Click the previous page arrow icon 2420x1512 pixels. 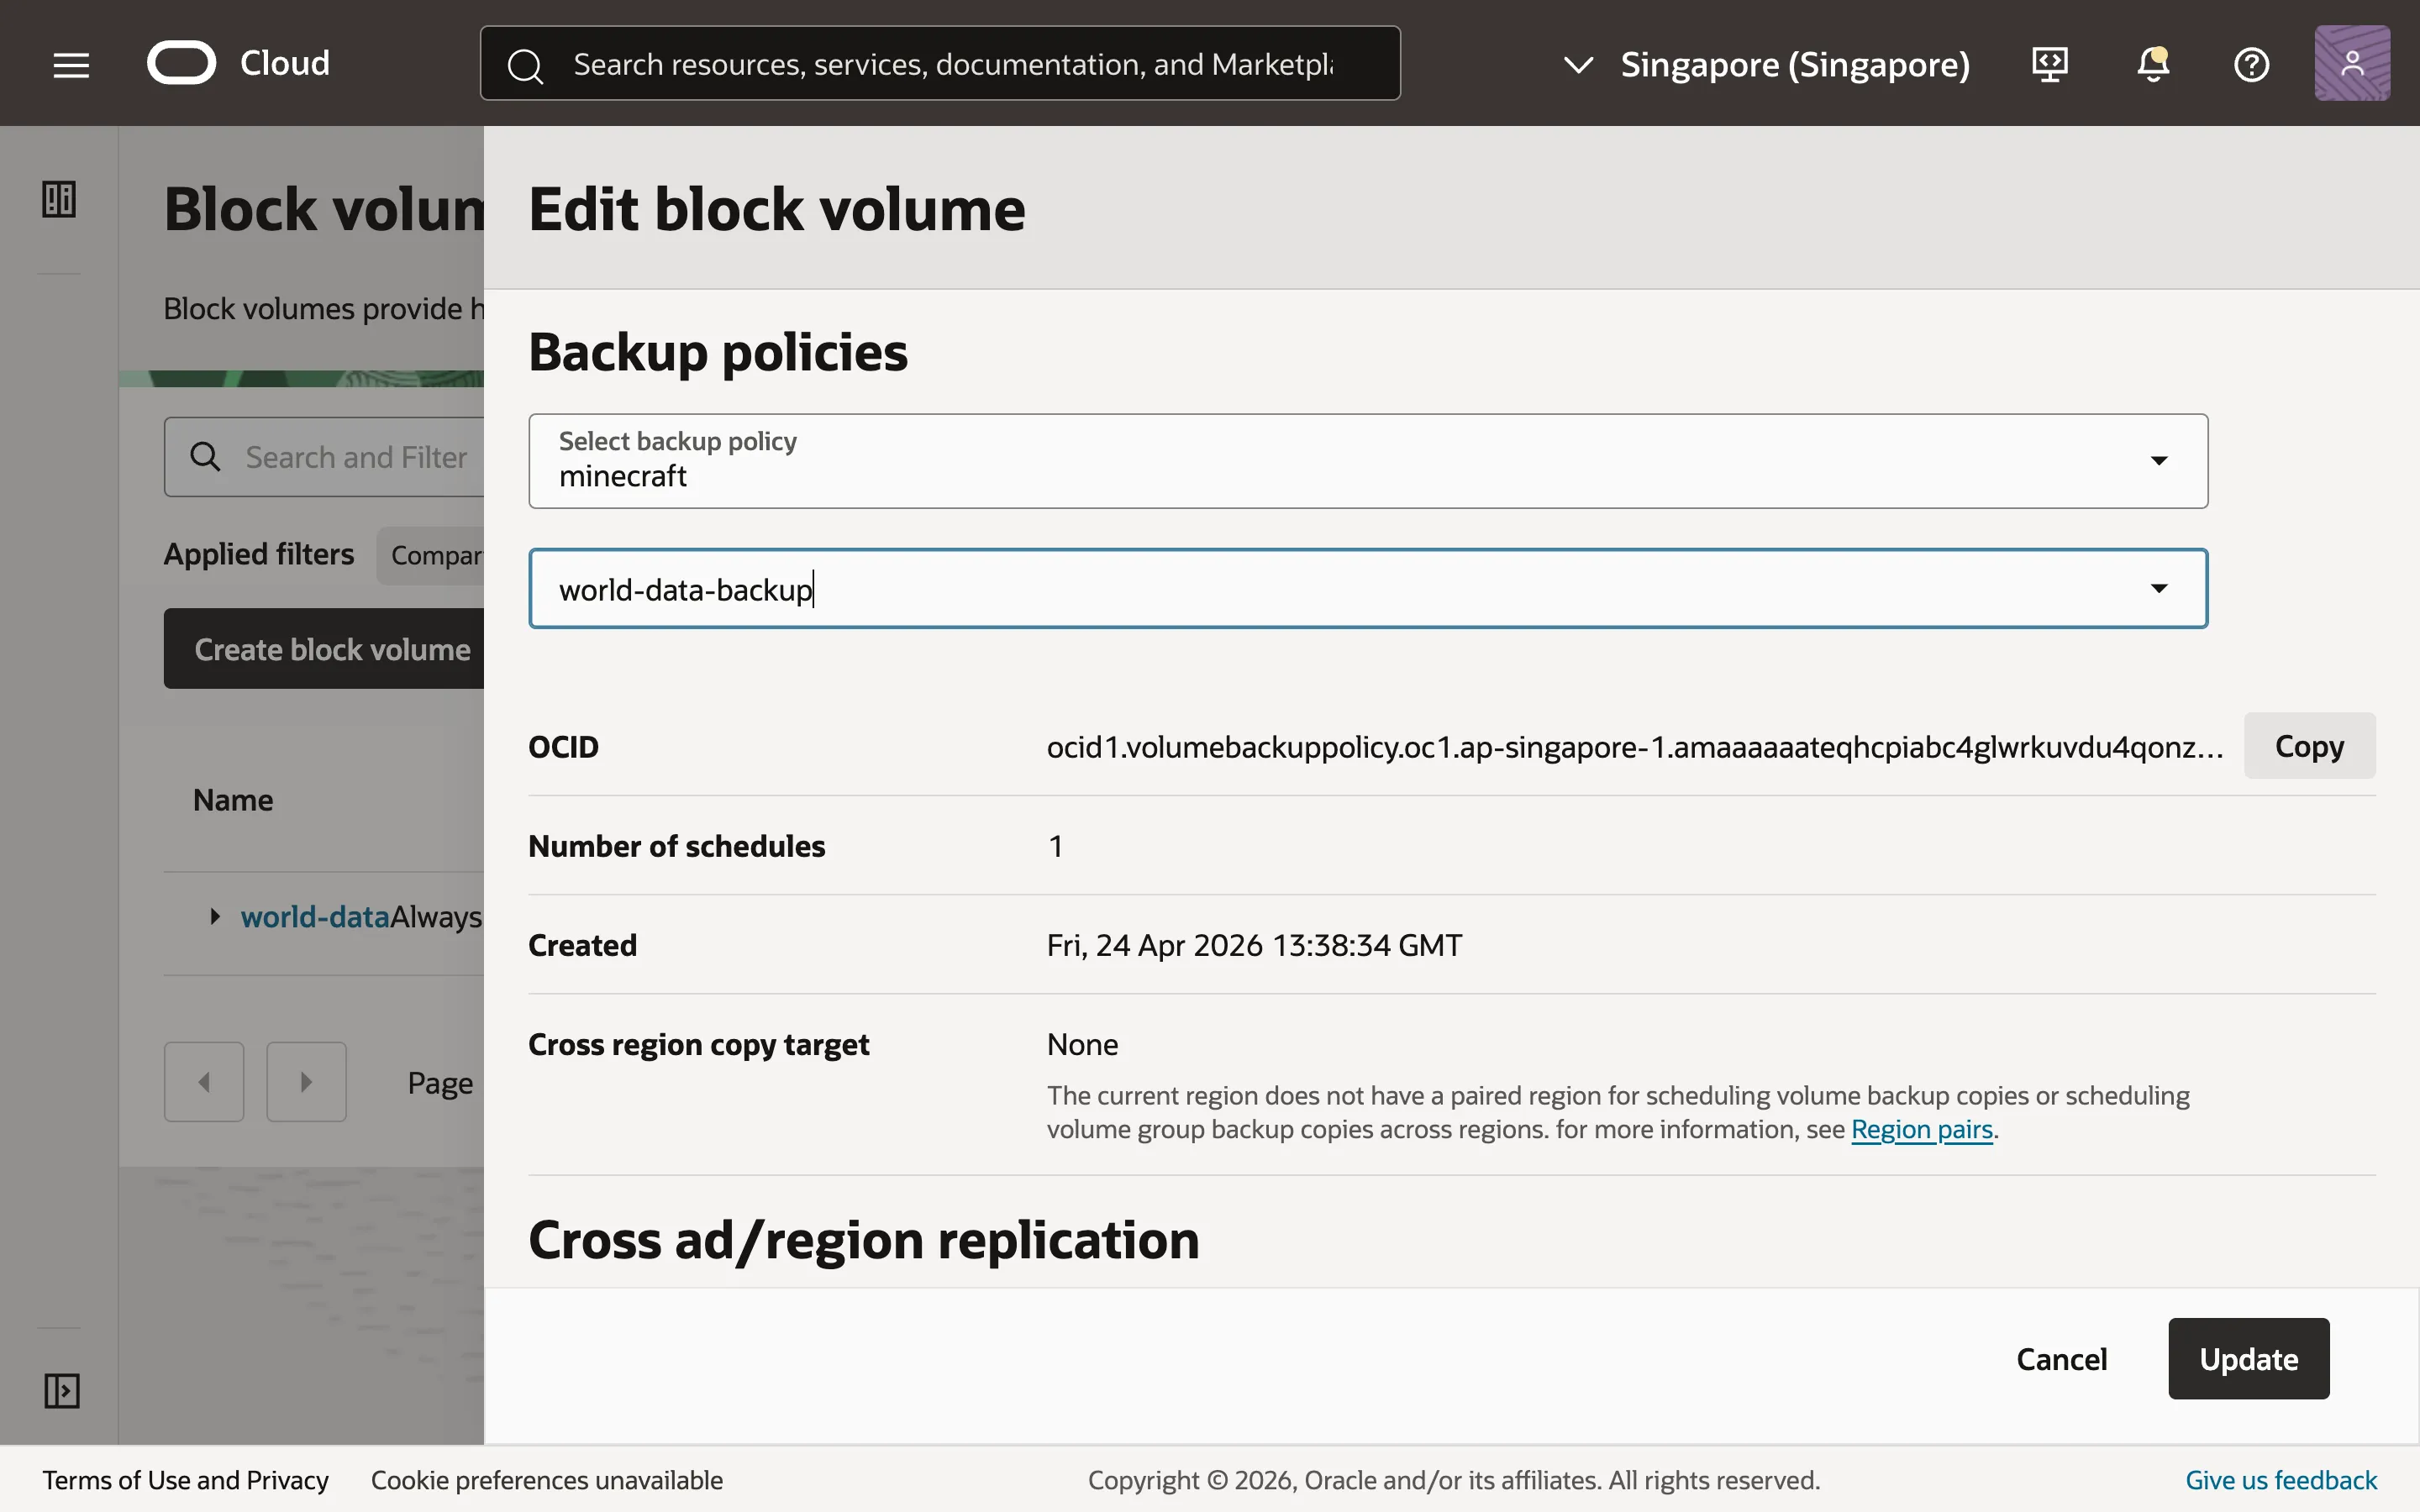coord(204,1082)
